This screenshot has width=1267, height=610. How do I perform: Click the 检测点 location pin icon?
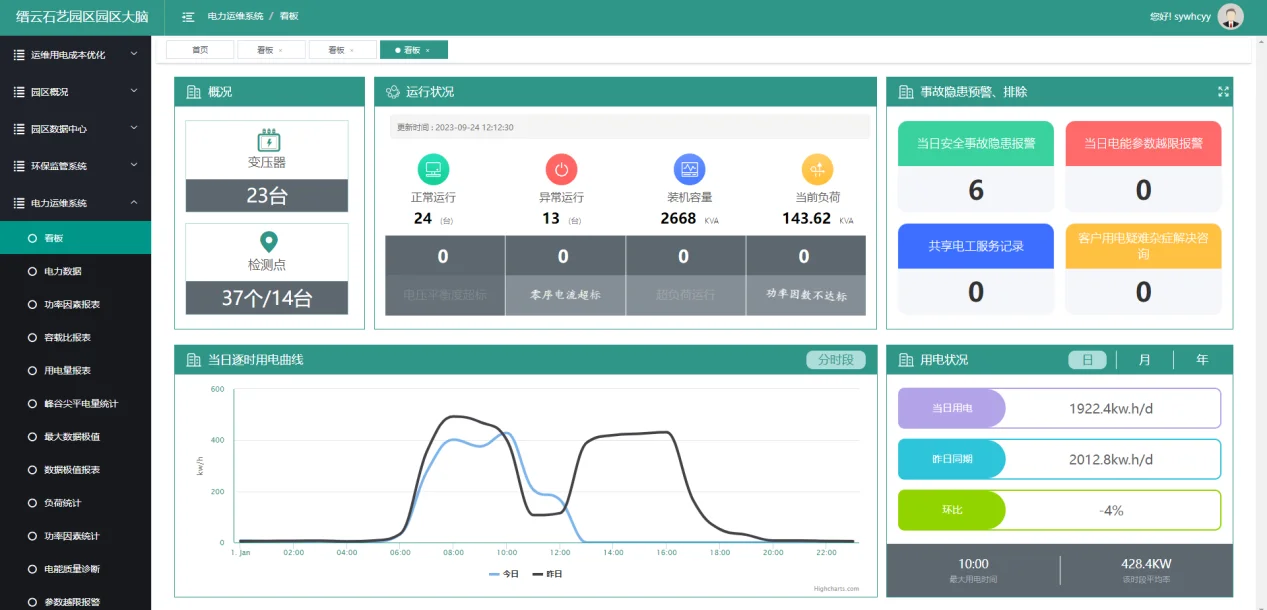coord(268,242)
